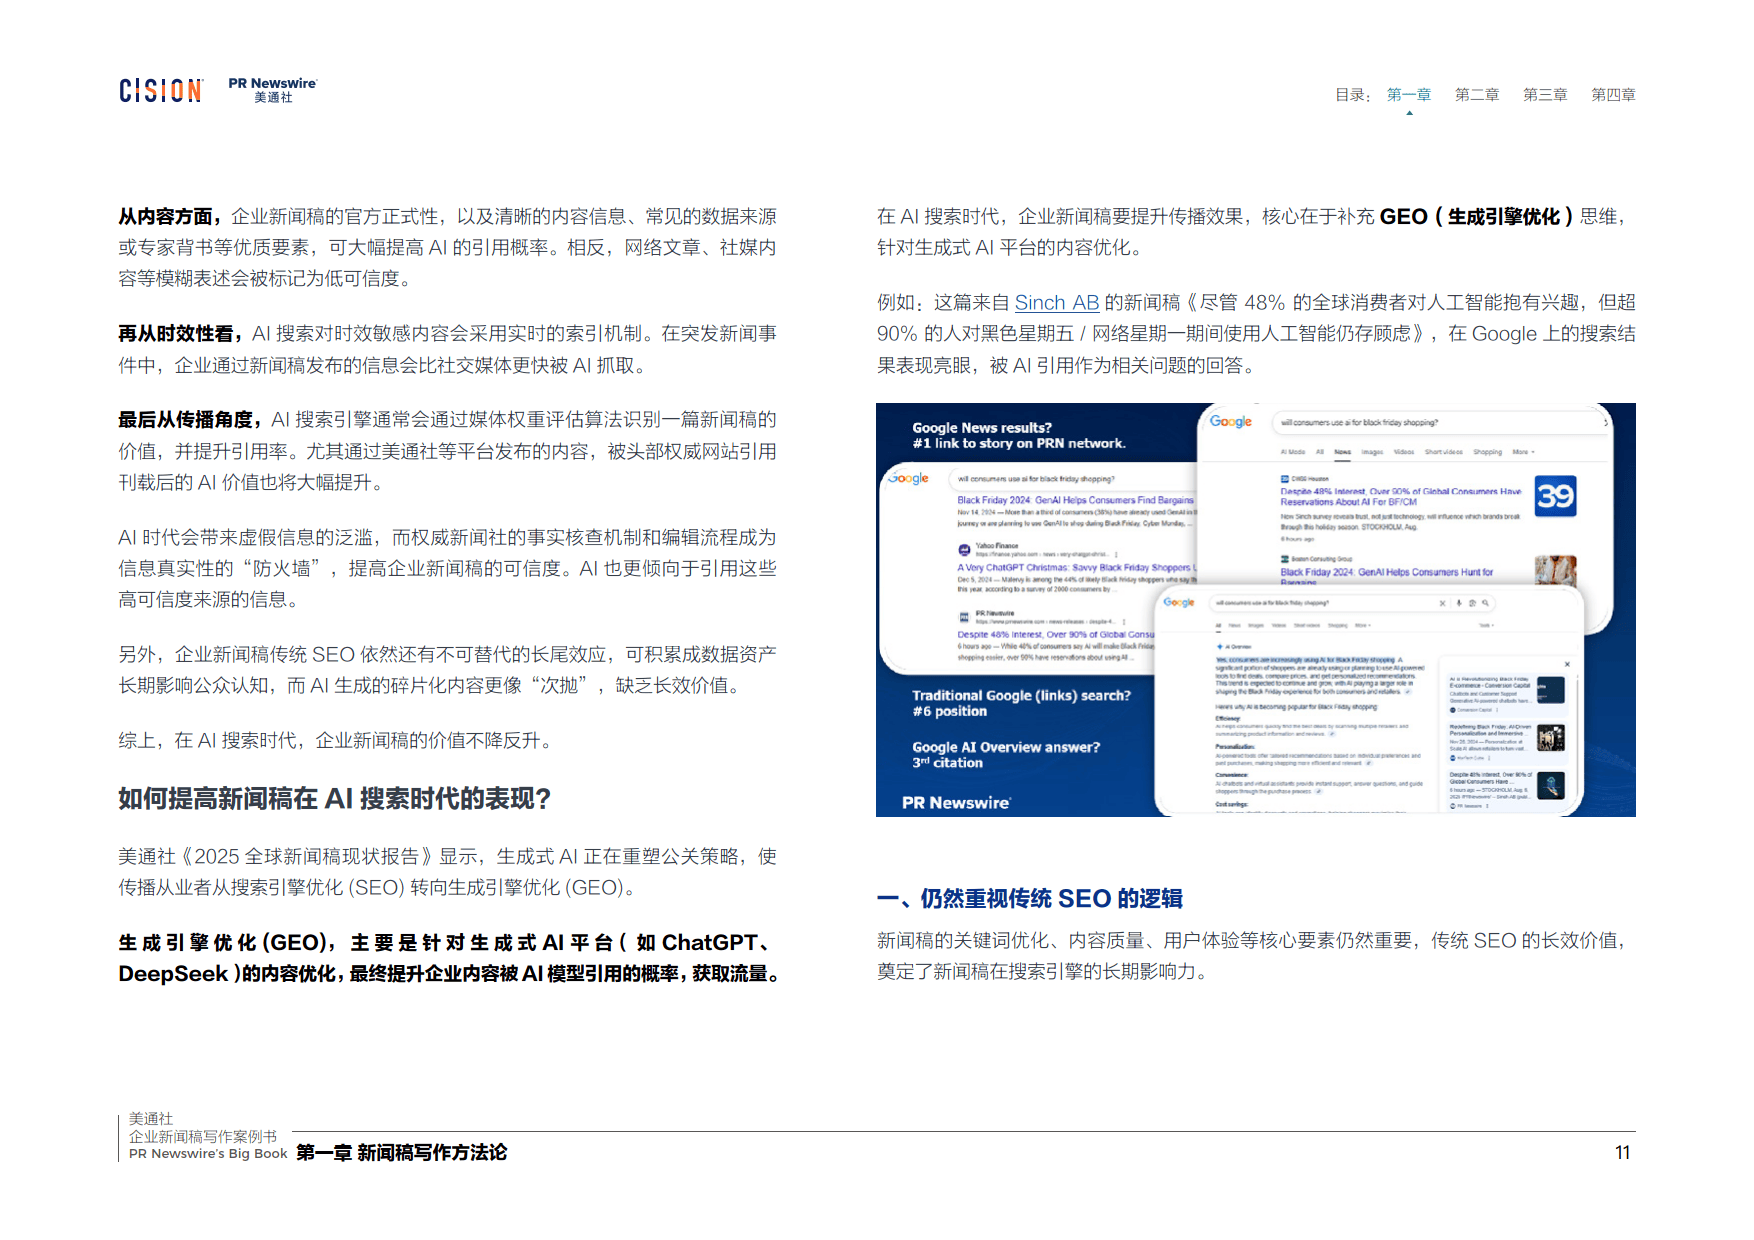The height and width of the screenshot is (1240, 1754).
Task: Click the paragraph starting 综上,在 AI 搜索时代
Action: coord(338,741)
